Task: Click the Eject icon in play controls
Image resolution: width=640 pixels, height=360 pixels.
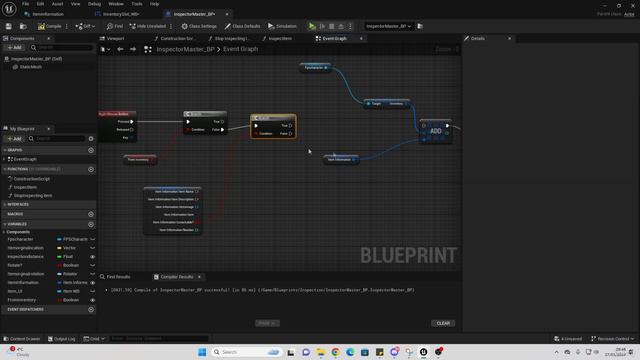Action: 341,26
